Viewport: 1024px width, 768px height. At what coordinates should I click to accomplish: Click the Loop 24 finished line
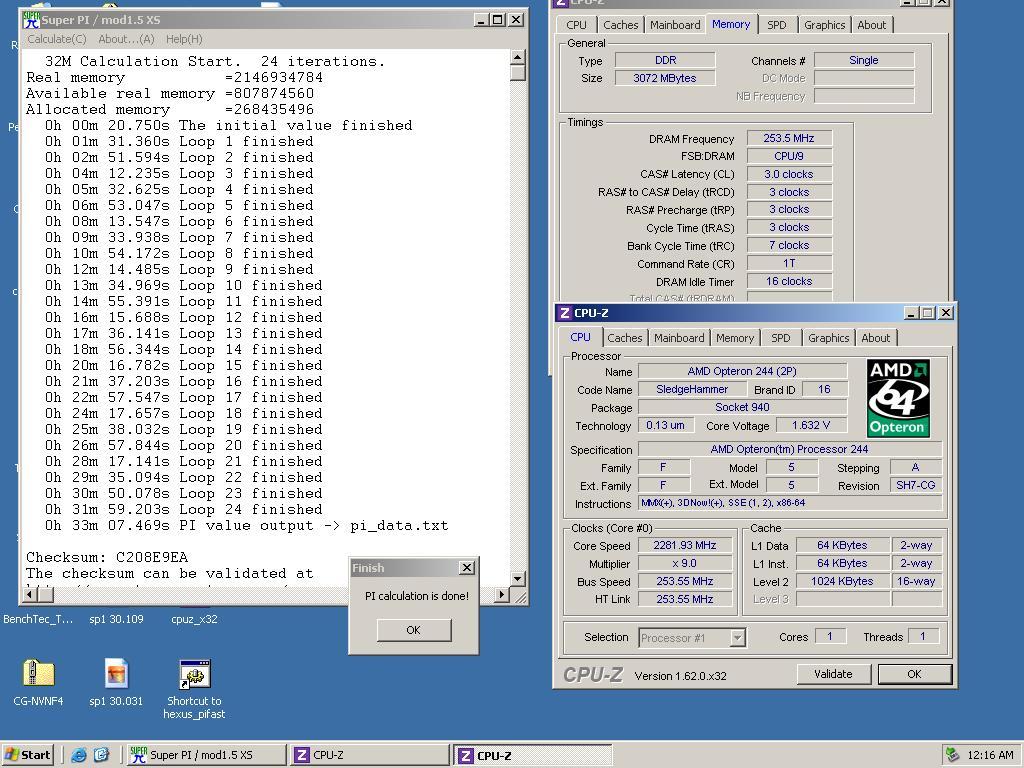tap(184, 509)
